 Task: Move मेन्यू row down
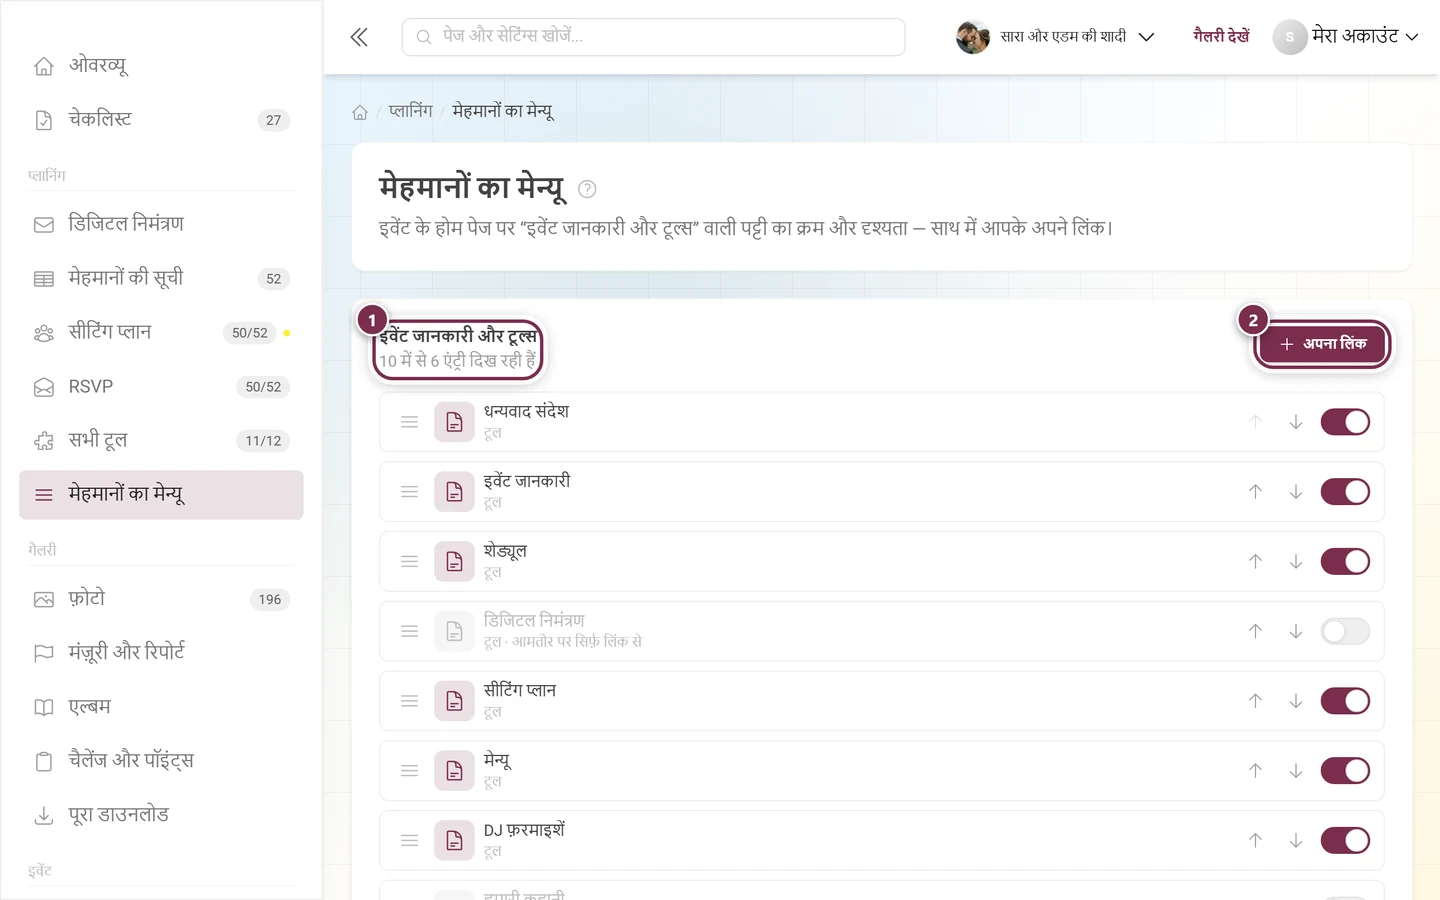[x=1295, y=771]
